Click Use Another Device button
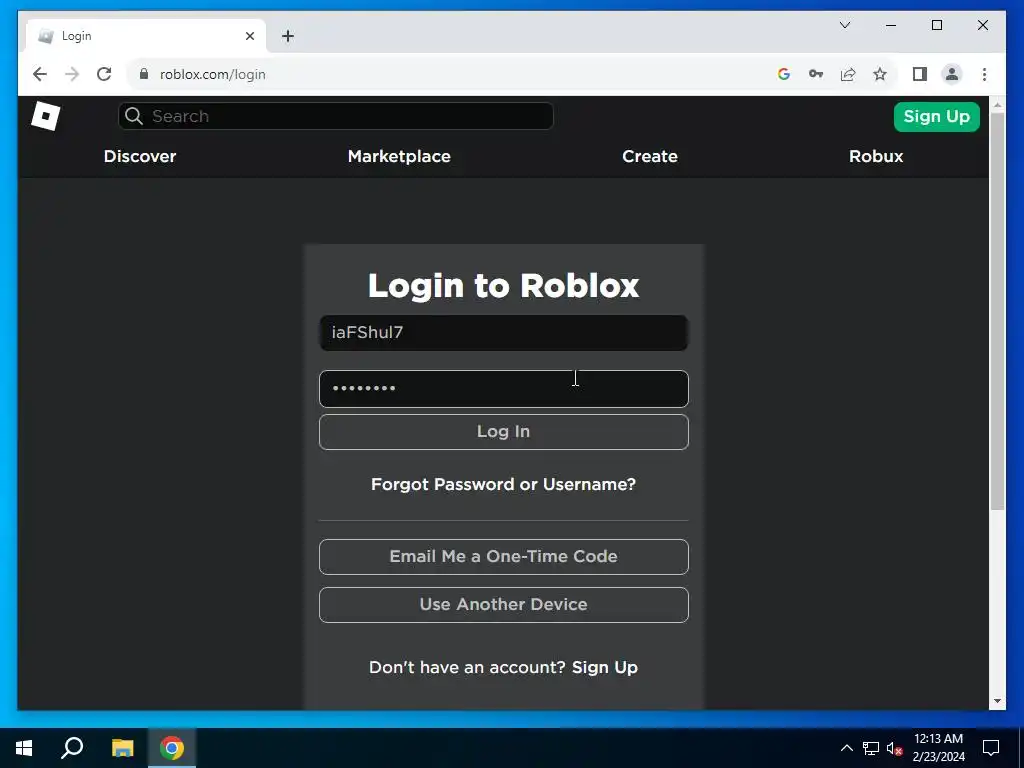Viewport: 1024px width, 768px height. point(504,605)
